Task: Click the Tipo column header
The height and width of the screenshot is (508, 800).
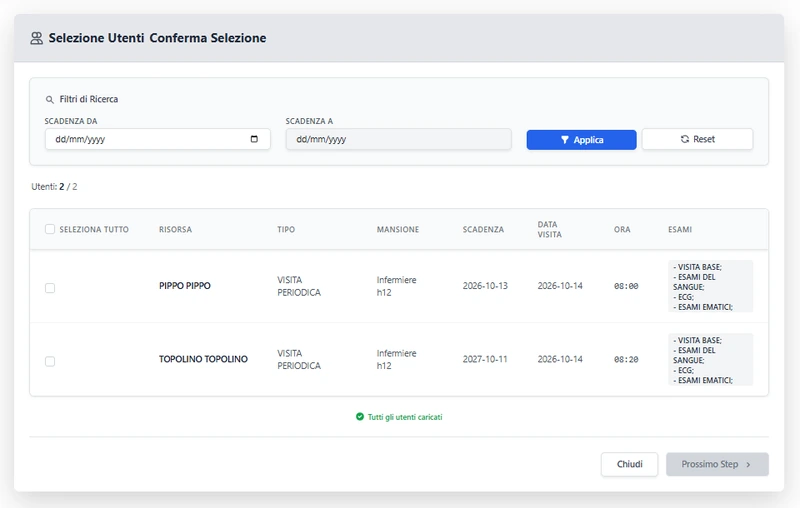Action: click(286, 230)
